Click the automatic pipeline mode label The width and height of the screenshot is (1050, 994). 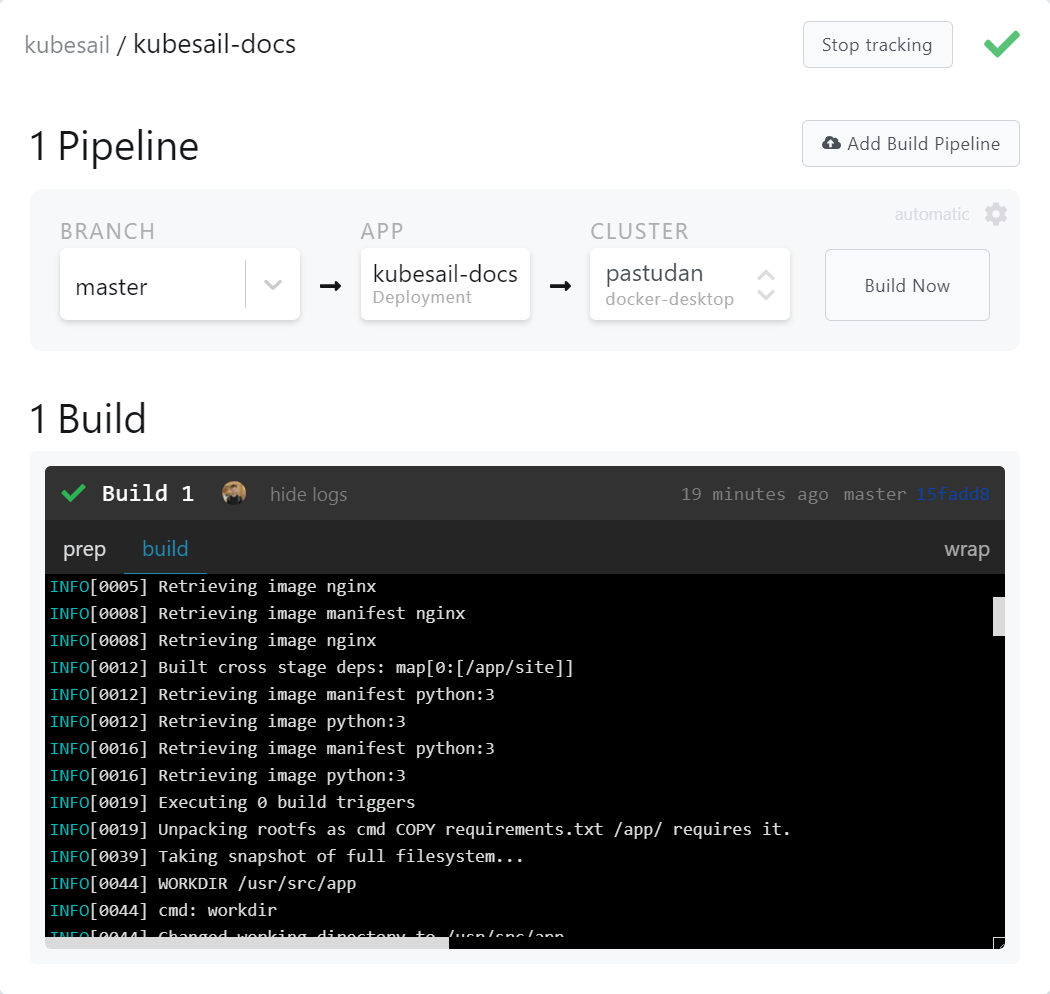click(x=931, y=214)
